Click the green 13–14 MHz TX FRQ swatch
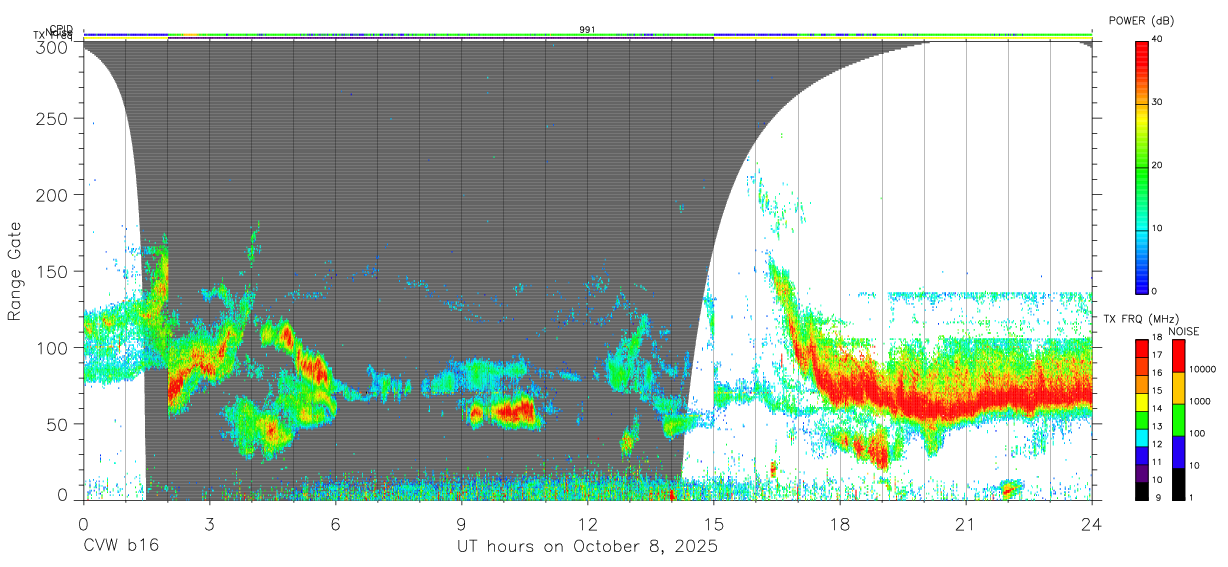The image size is (1228, 567). pyautogui.click(x=1142, y=419)
